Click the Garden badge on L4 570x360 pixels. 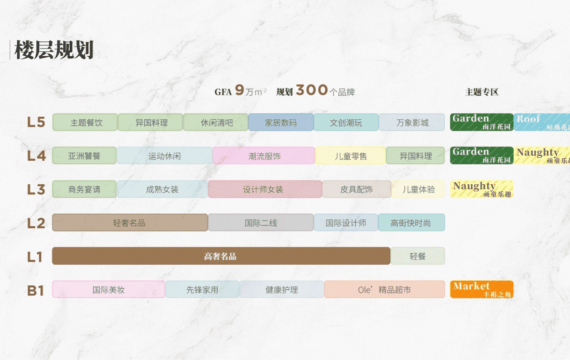click(482, 156)
